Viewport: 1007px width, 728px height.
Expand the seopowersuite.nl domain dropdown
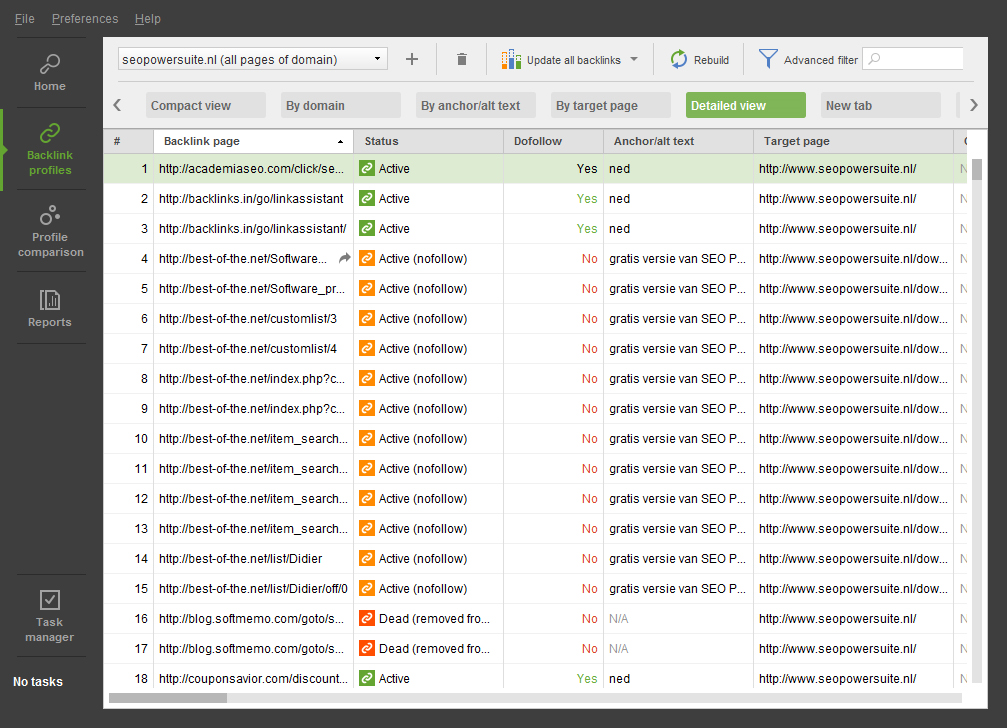[378, 60]
